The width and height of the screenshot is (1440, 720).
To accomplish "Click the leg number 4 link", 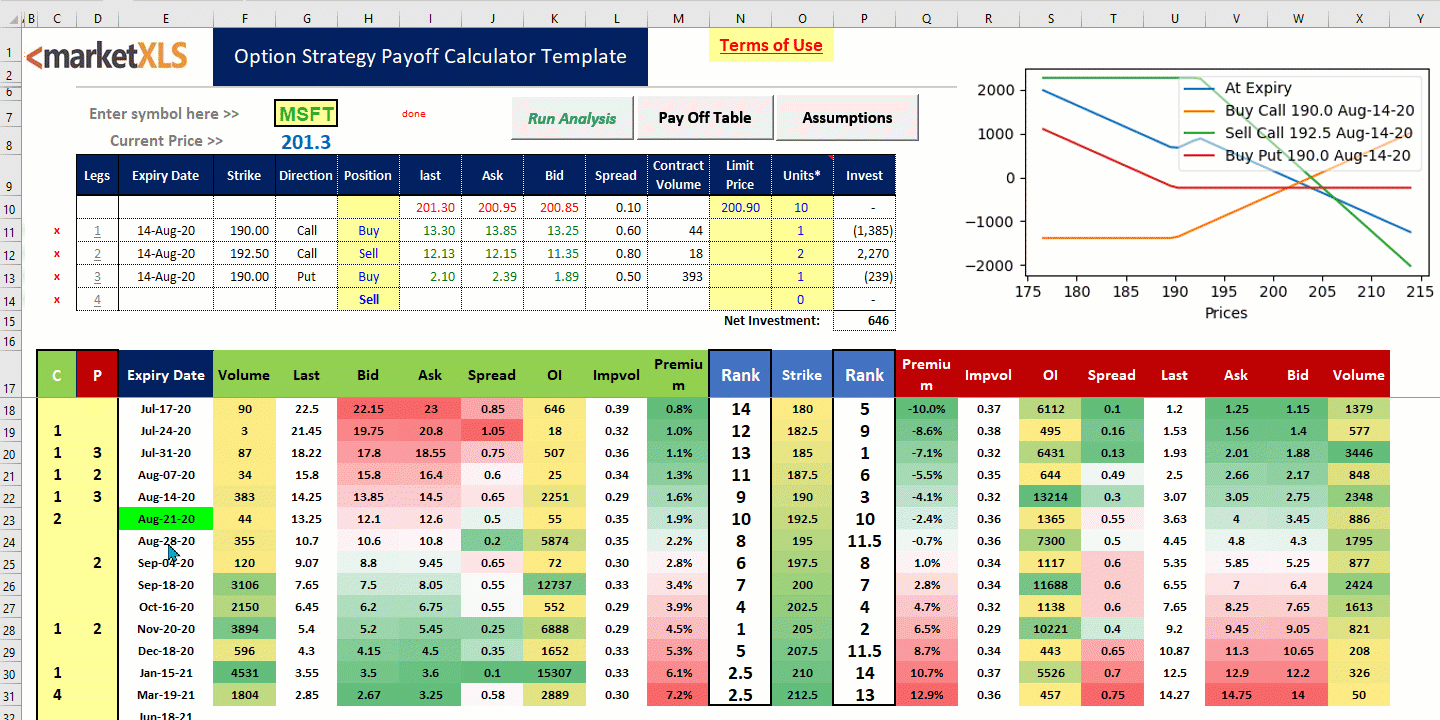I will point(97,300).
